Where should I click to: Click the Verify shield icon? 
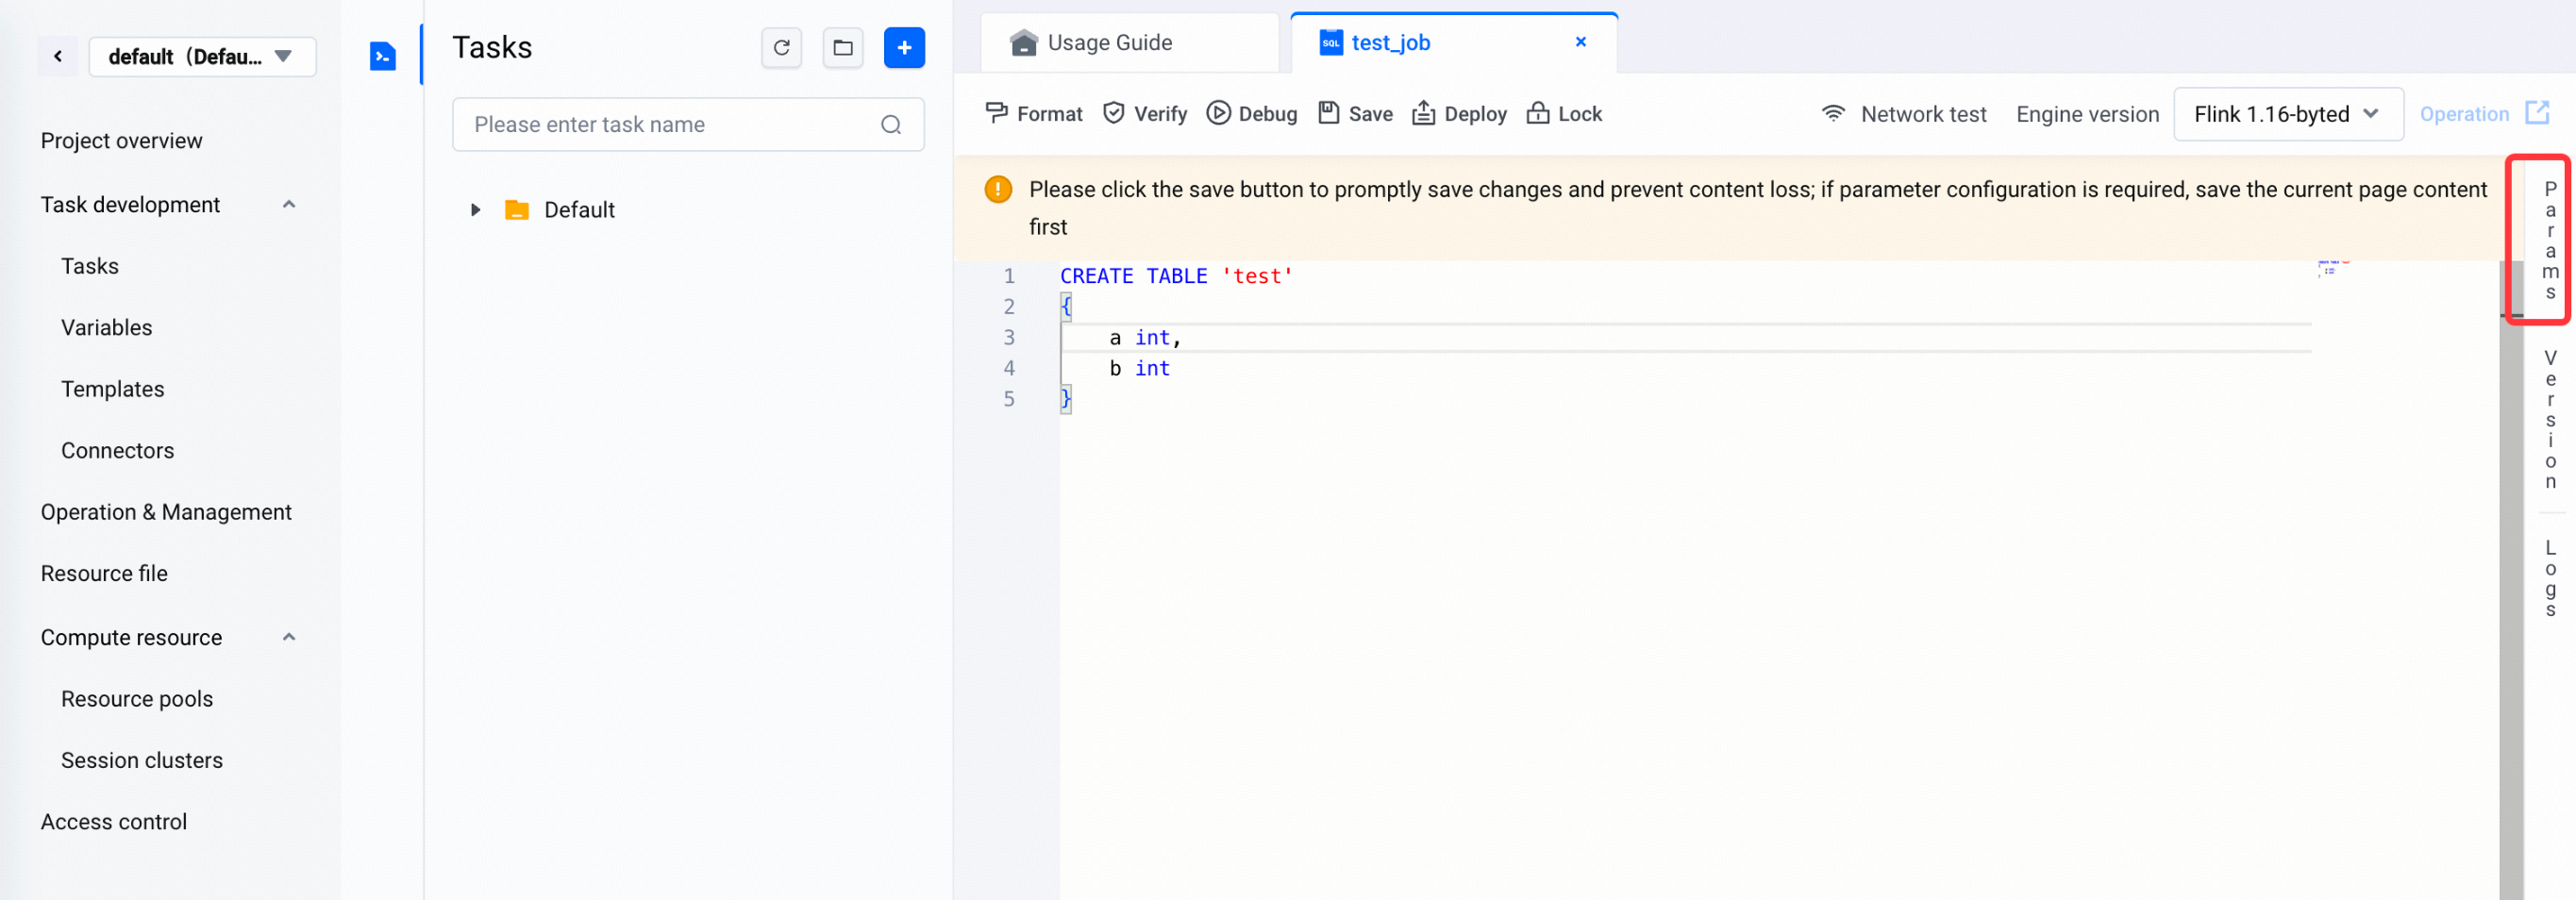pyautogui.click(x=1113, y=113)
